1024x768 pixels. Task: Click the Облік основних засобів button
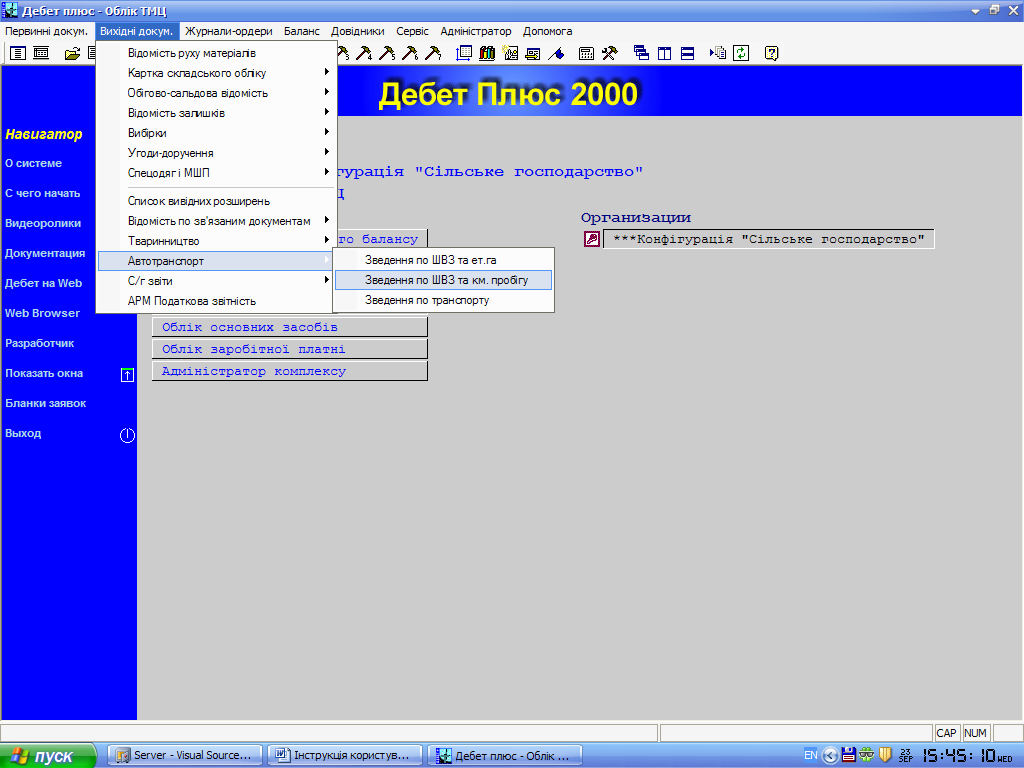click(x=289, y=327)
